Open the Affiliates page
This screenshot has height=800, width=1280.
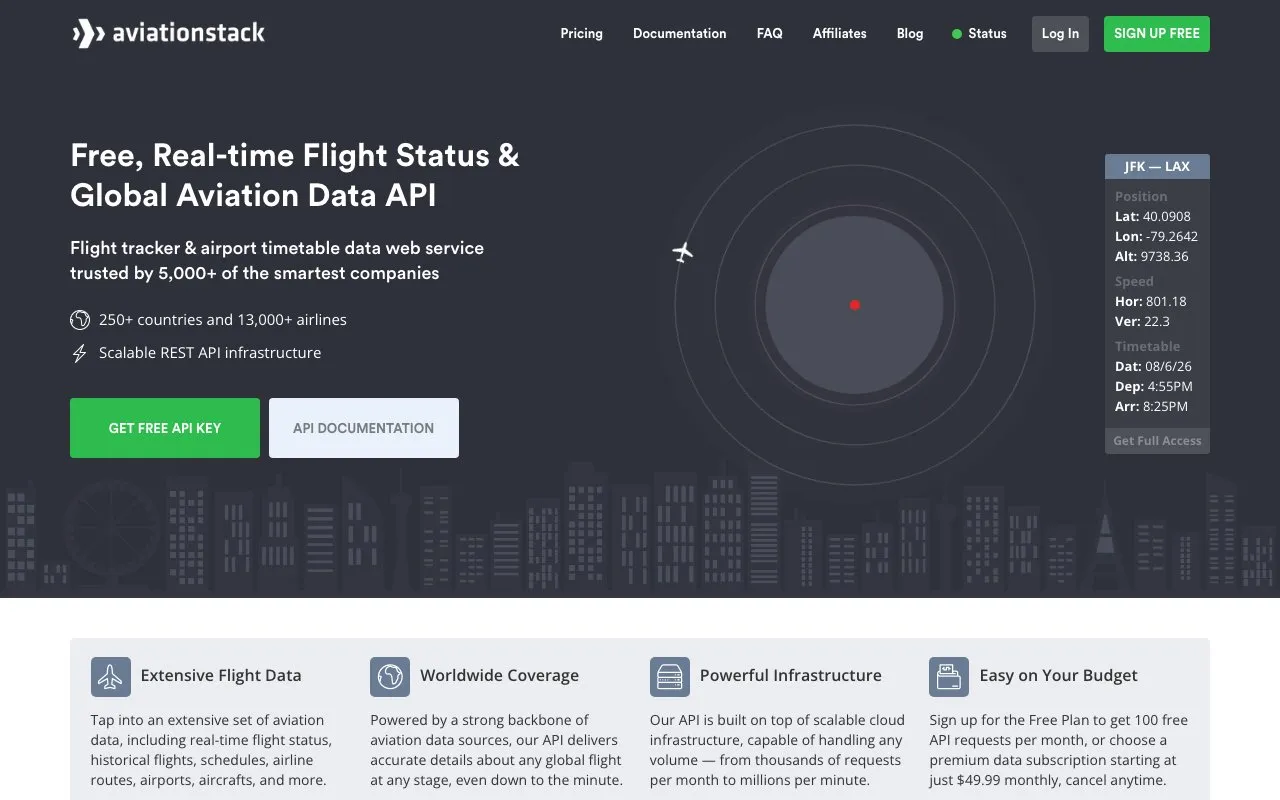point(840,34)
